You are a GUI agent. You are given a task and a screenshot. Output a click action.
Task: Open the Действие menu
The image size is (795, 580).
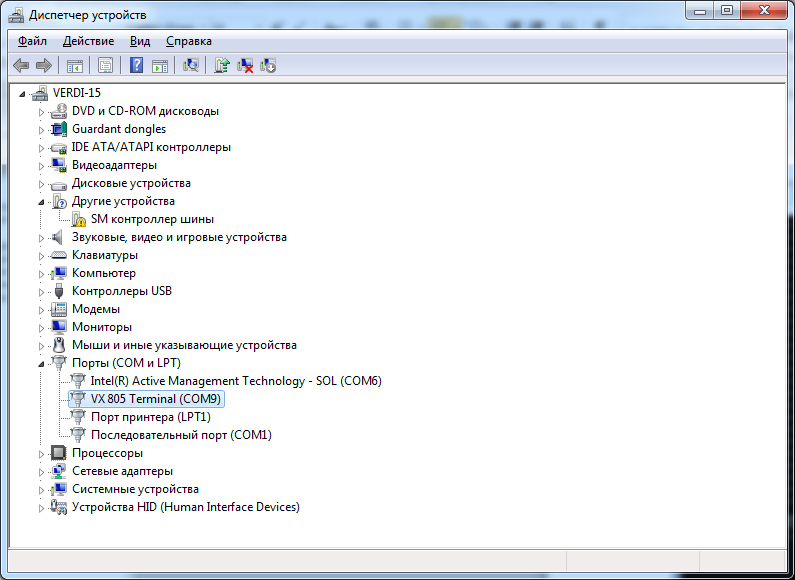[88, 41]
